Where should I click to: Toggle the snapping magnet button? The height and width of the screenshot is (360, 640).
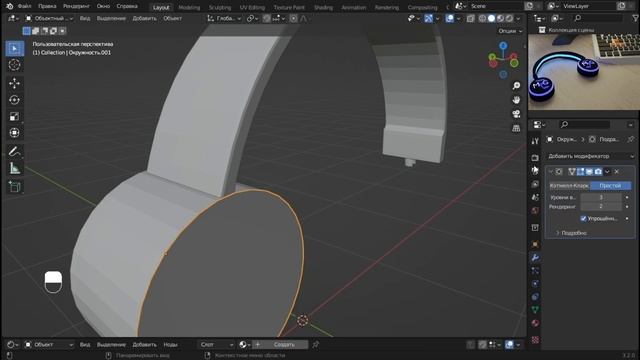[267, 18]
